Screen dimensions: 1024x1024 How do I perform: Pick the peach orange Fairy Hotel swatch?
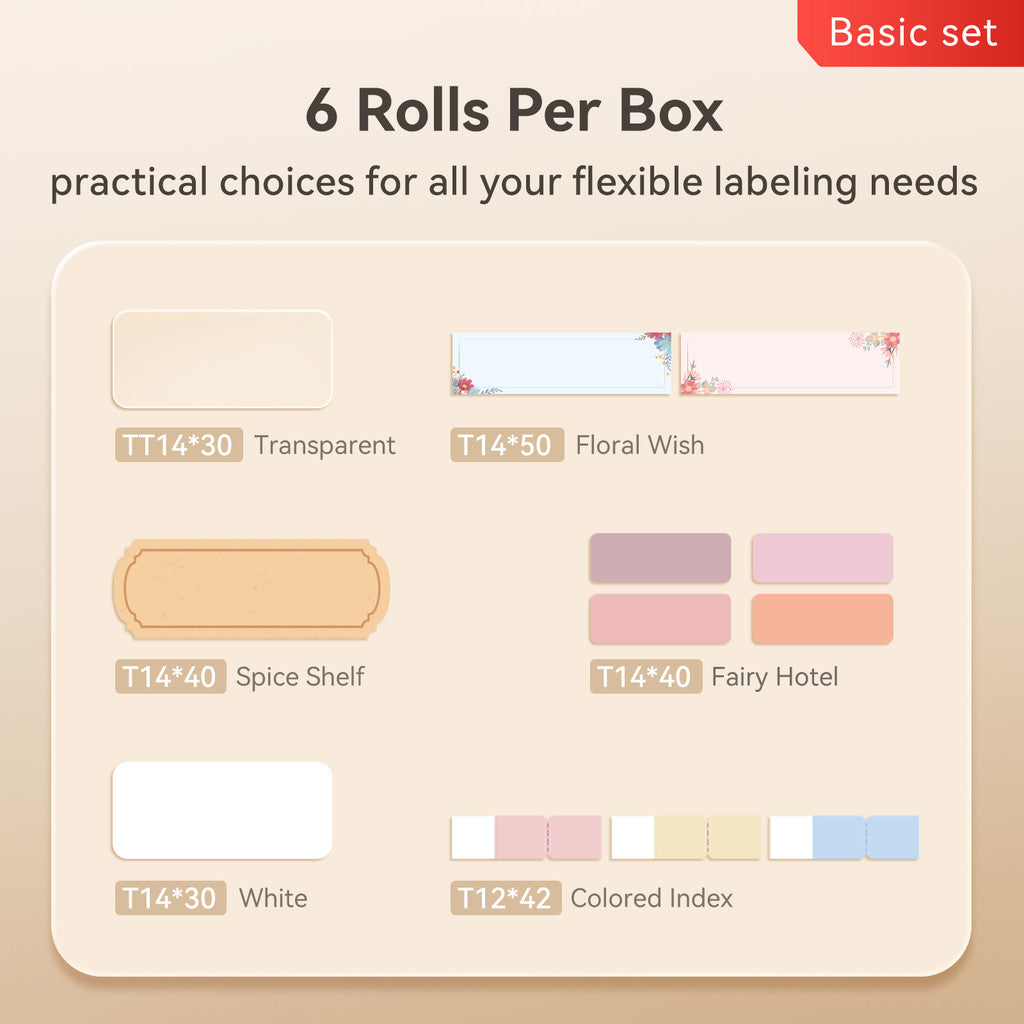tap(822, 619)
